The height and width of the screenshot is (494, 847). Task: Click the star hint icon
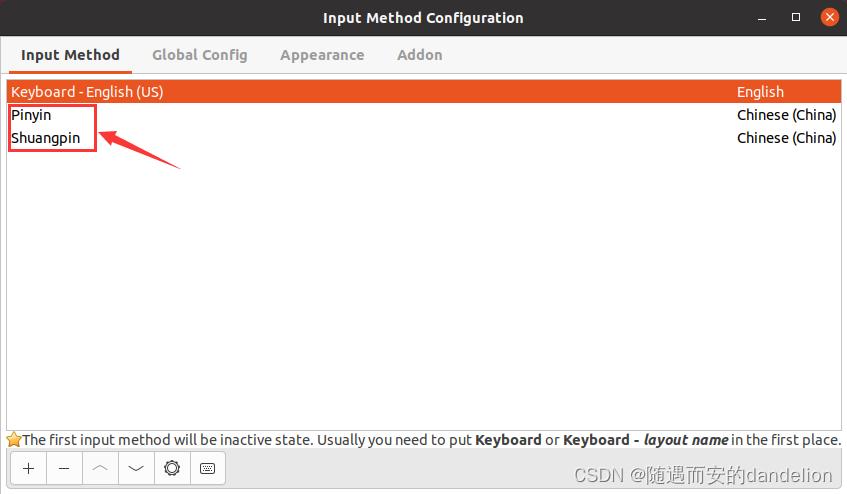[14, 440]
